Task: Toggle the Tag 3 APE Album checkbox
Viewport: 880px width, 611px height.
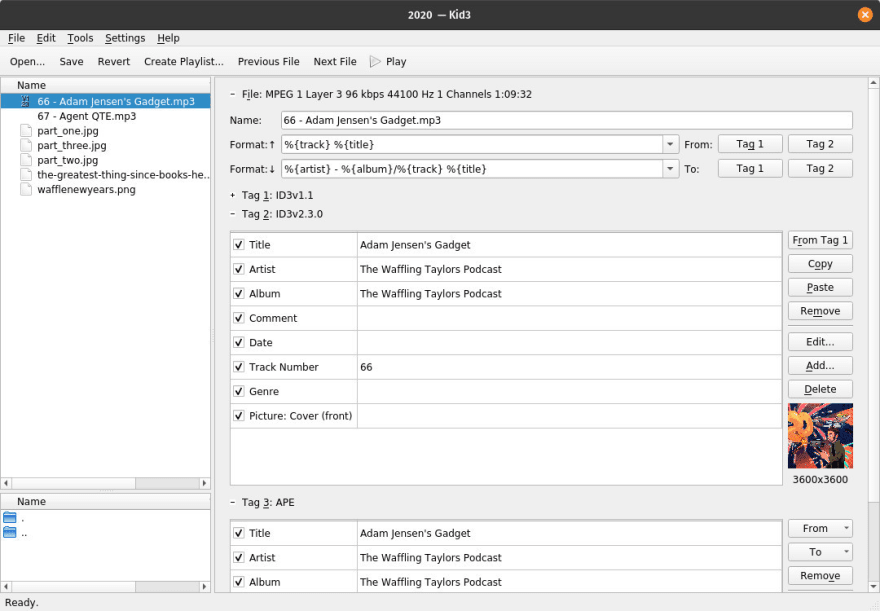Action: point(239,582)
